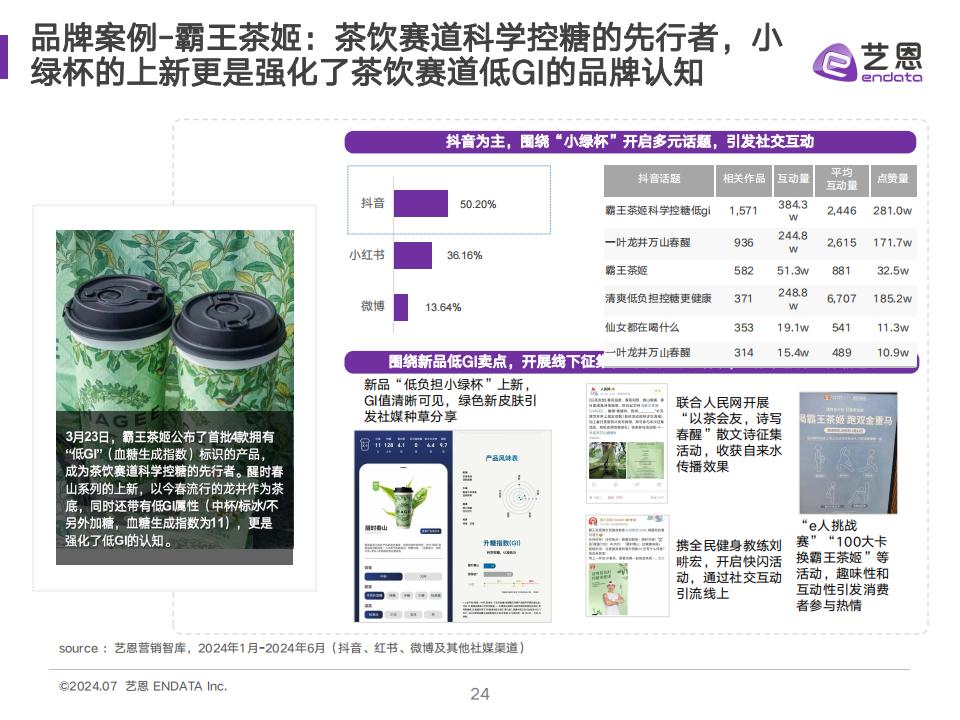Click the 抖音话题 table column header

click(659, 179)
